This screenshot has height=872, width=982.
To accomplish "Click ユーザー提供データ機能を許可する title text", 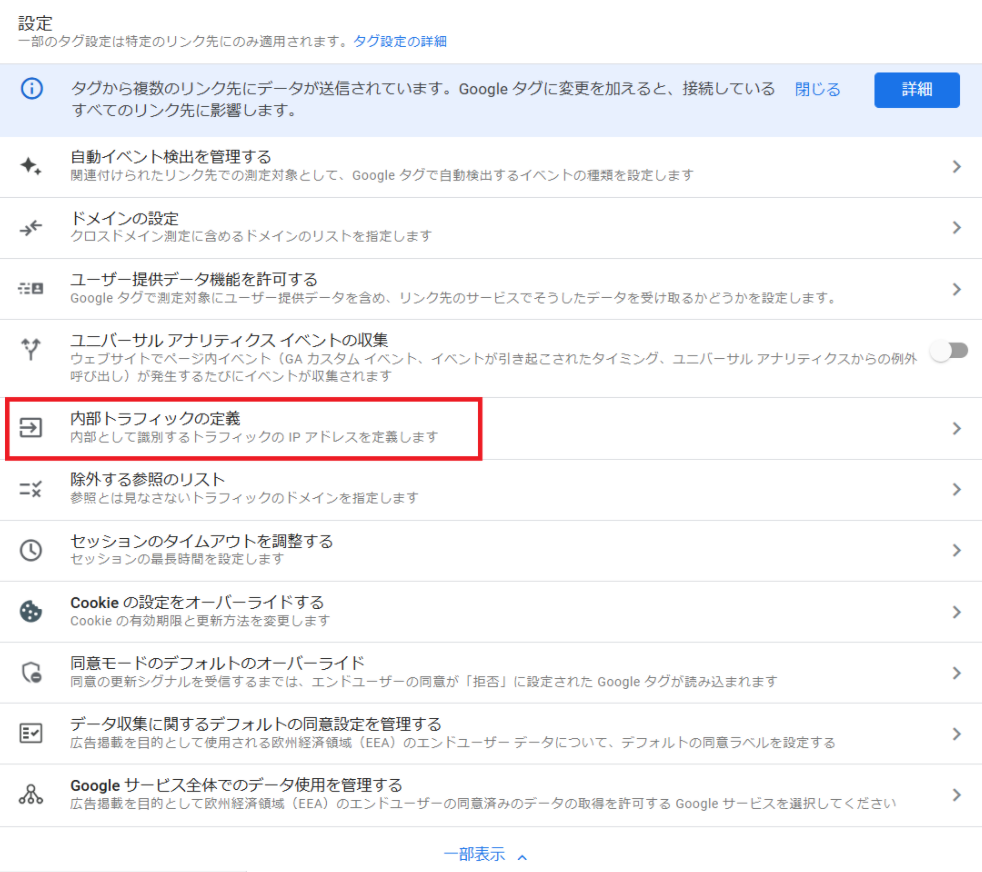I will 194,279.
